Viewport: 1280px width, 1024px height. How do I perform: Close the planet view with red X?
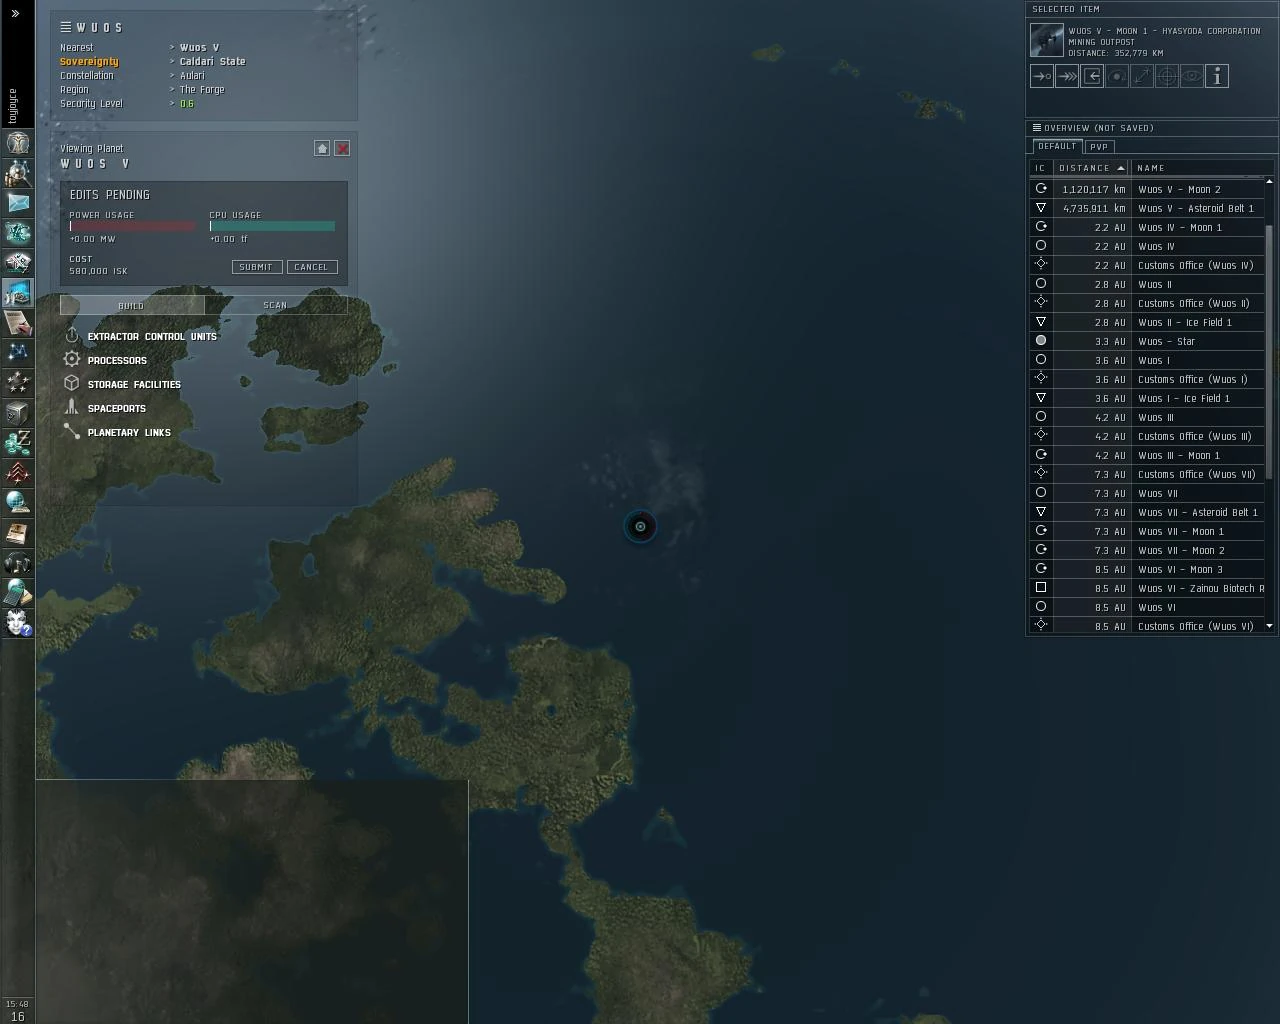(x=342, y=148)
